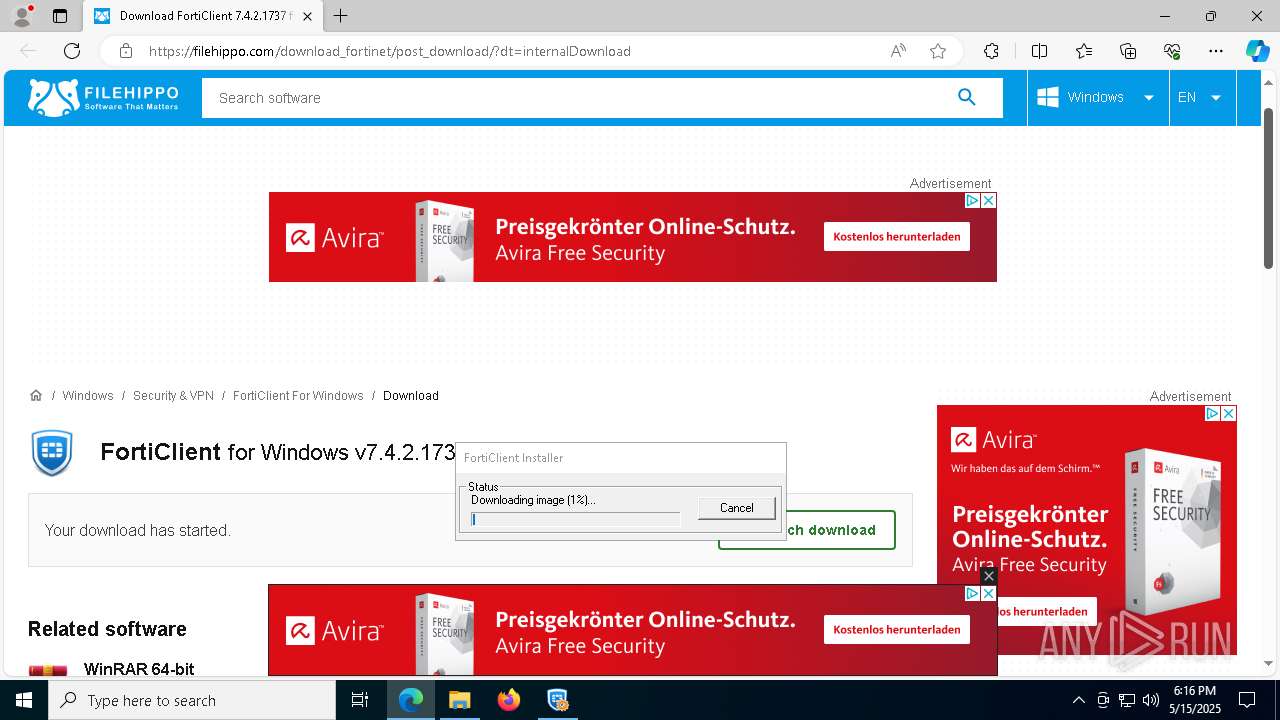The image size is (1280, 720).
Task: Open a new browser tab
Action: [x=341, y=16]
